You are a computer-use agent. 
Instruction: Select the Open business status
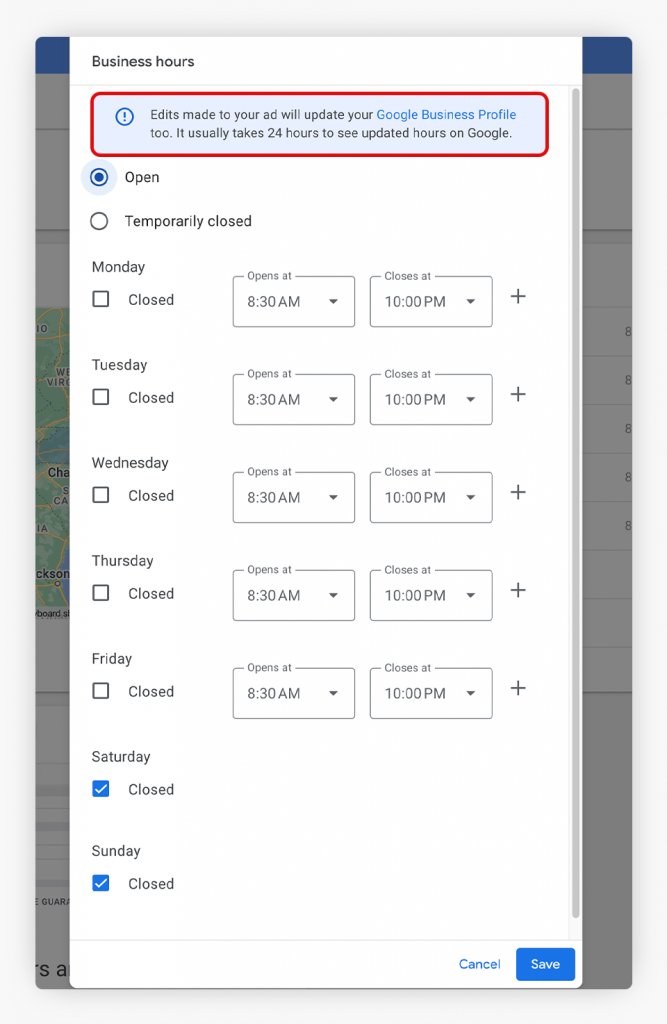click(x=99, y=176)
